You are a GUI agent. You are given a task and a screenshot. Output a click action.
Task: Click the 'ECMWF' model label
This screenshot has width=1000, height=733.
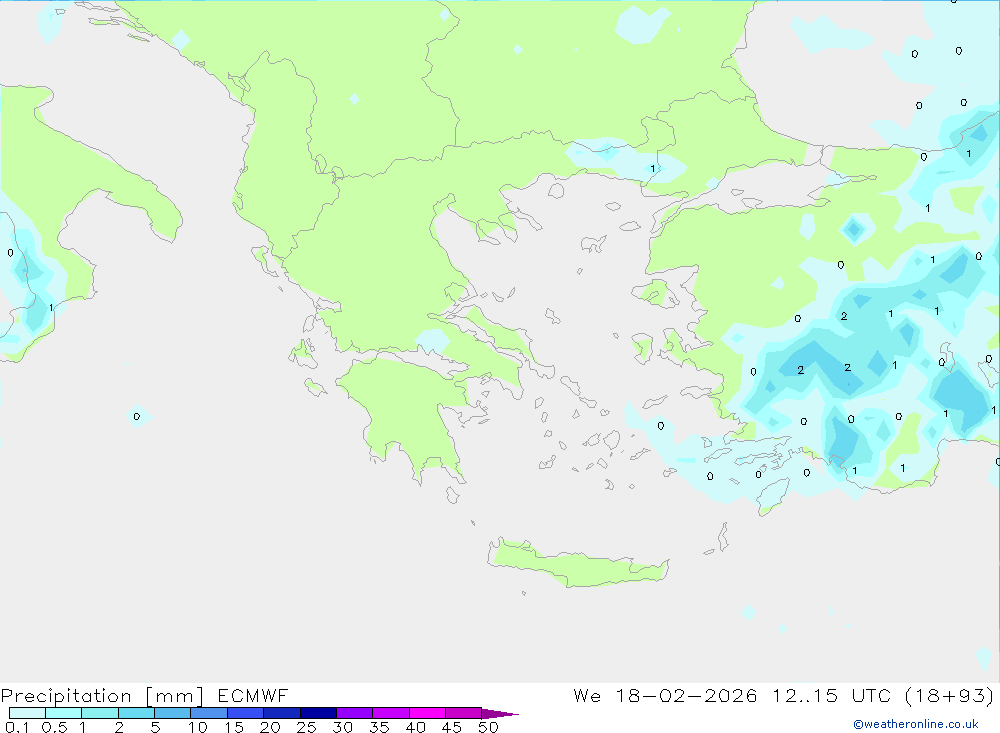(x=253, y=695)
